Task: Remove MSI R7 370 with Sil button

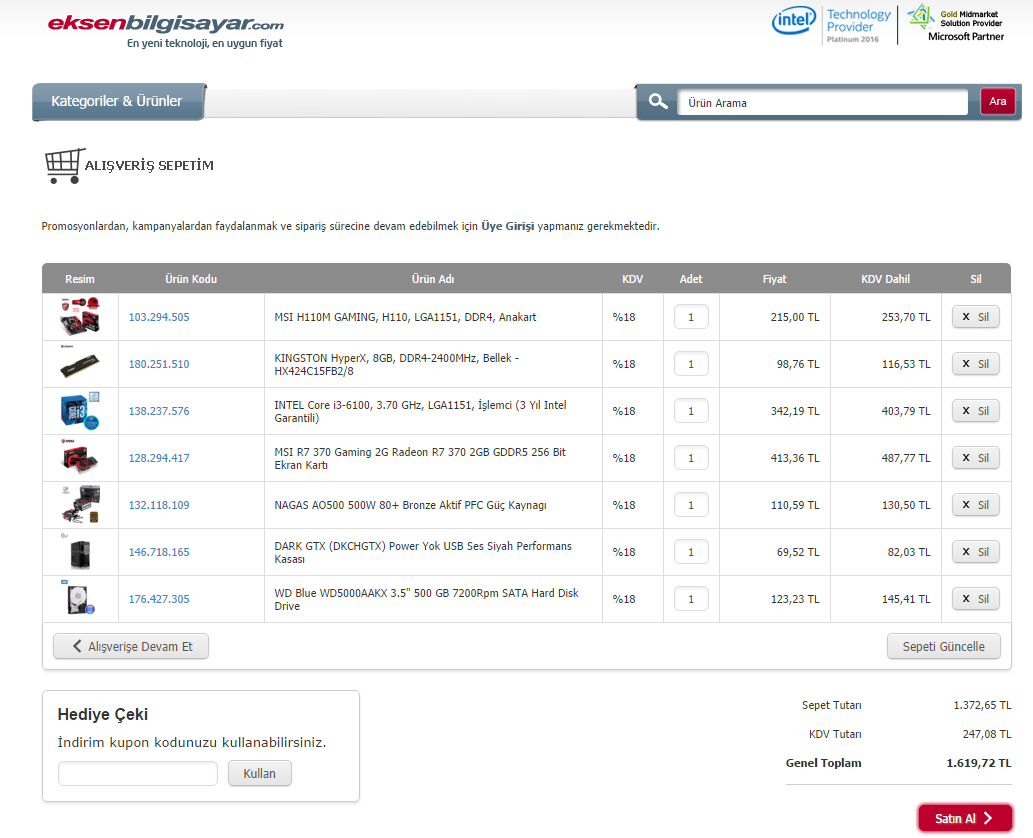Action: (976, 458)
